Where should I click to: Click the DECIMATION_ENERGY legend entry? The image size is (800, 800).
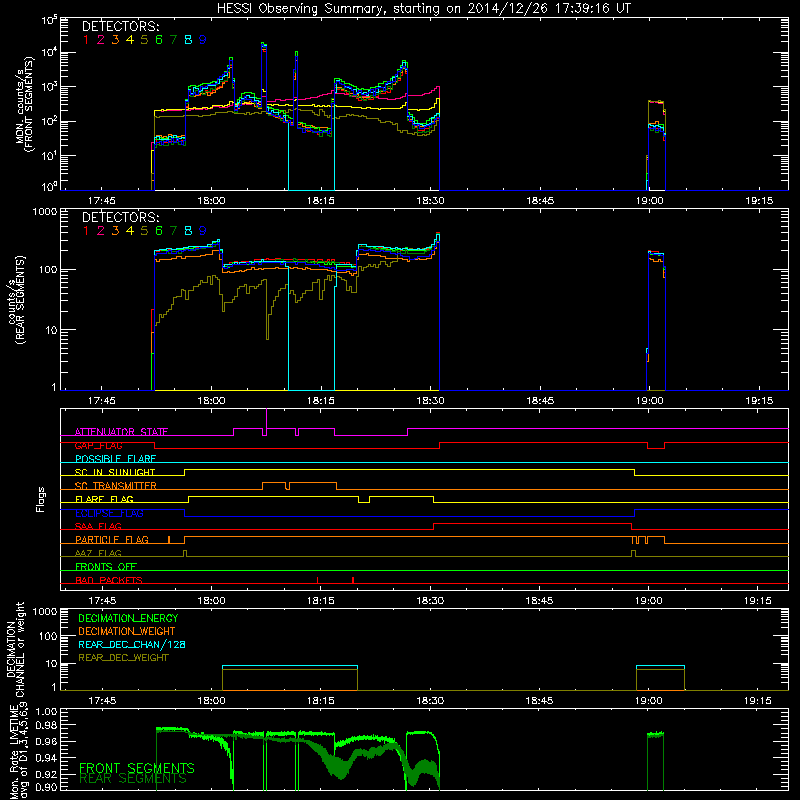128,618
